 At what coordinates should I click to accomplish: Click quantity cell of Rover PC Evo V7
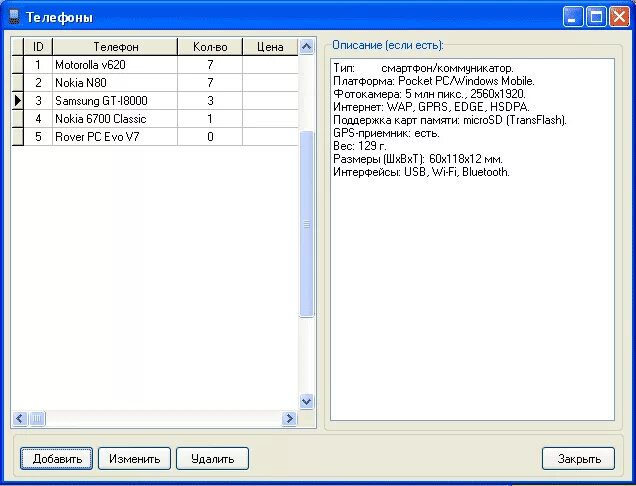(210, 137)
